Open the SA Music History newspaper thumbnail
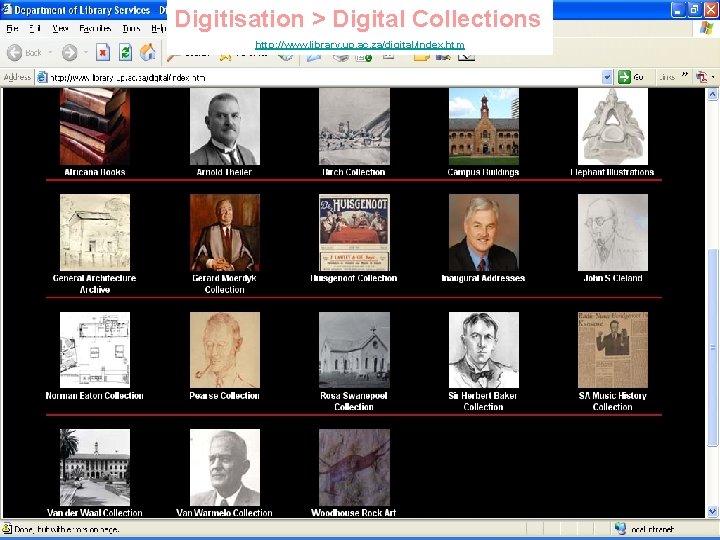 click(613, 350)
